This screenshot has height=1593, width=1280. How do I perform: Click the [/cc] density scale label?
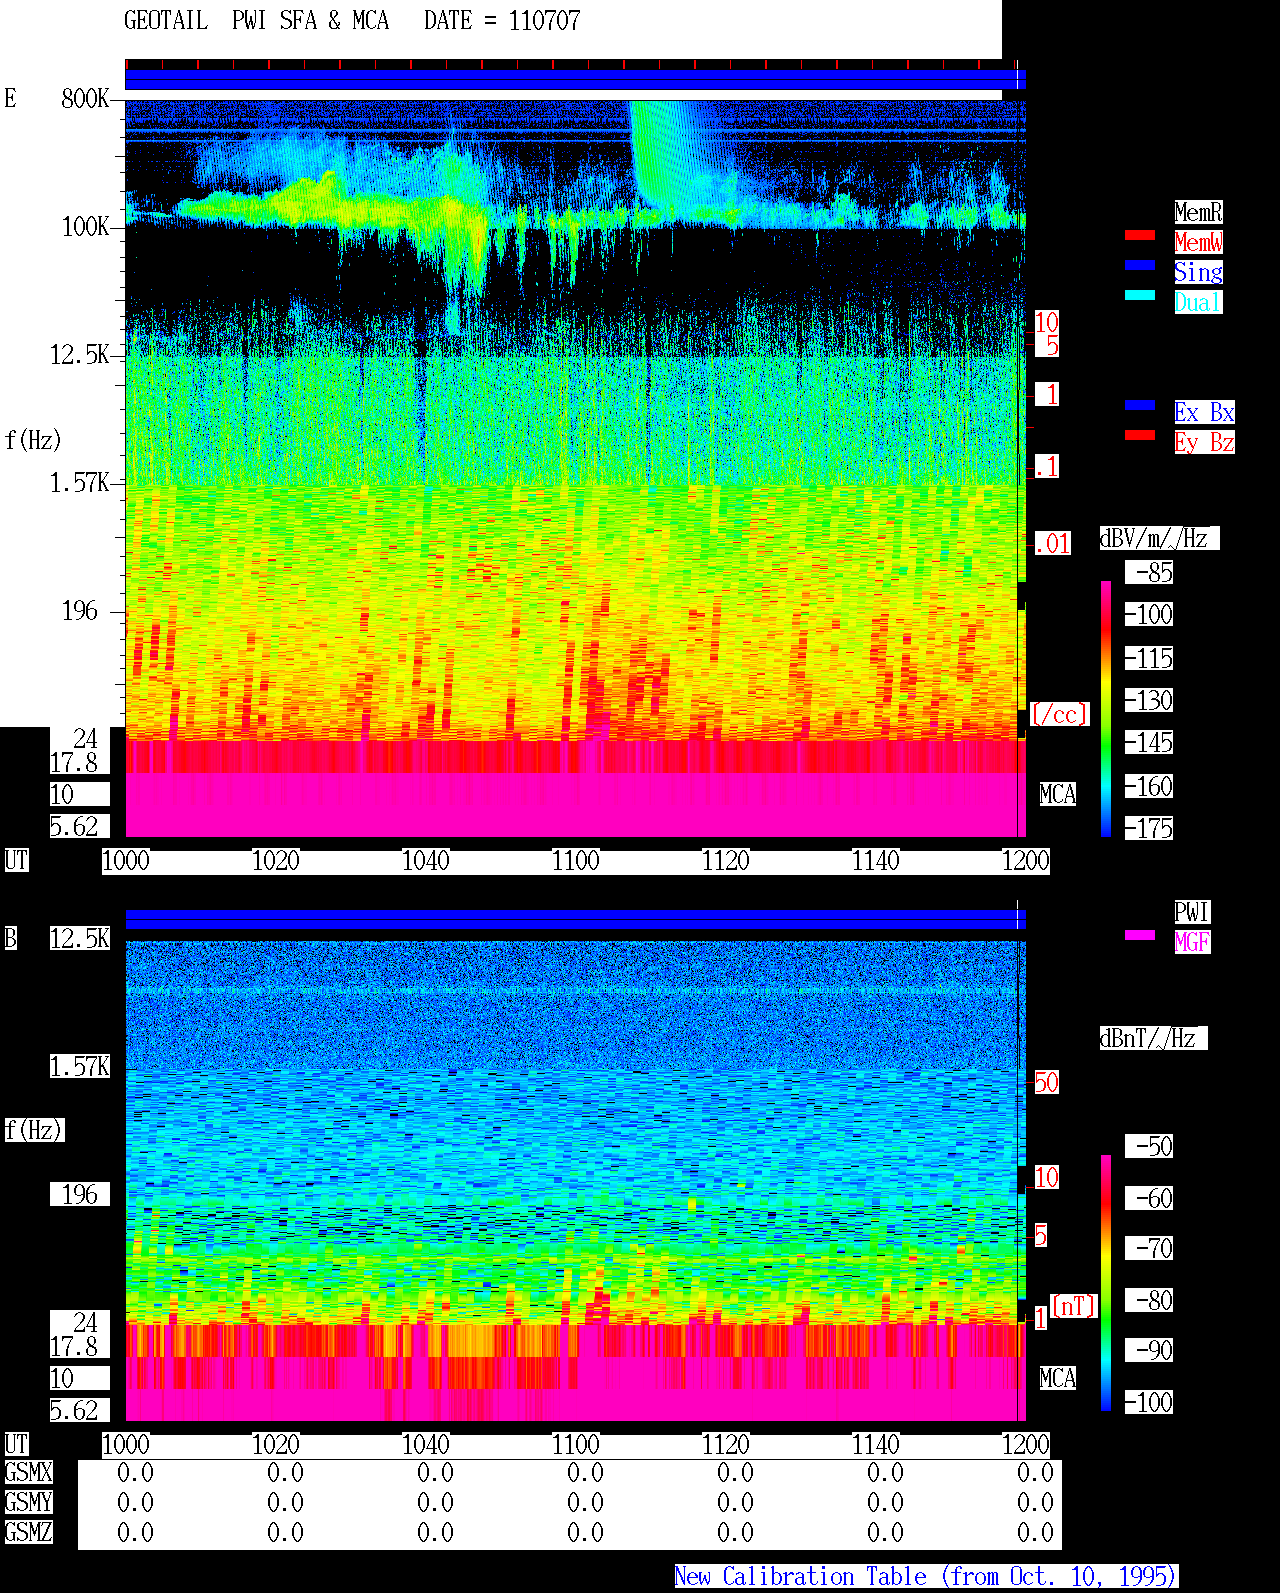(1059, 715)
